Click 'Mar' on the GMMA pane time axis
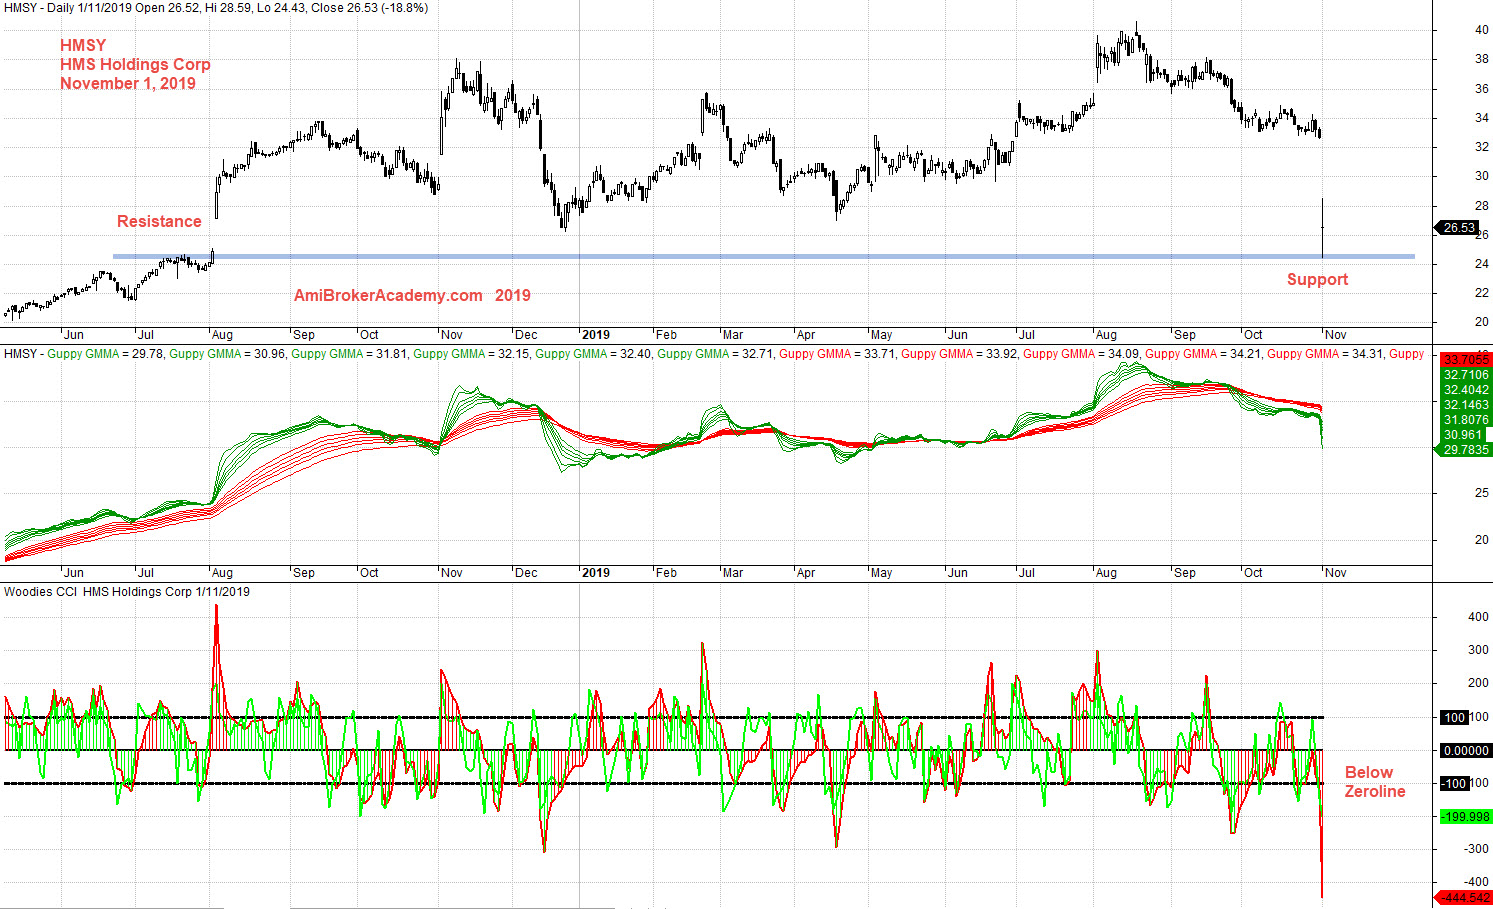 point(733,573)
